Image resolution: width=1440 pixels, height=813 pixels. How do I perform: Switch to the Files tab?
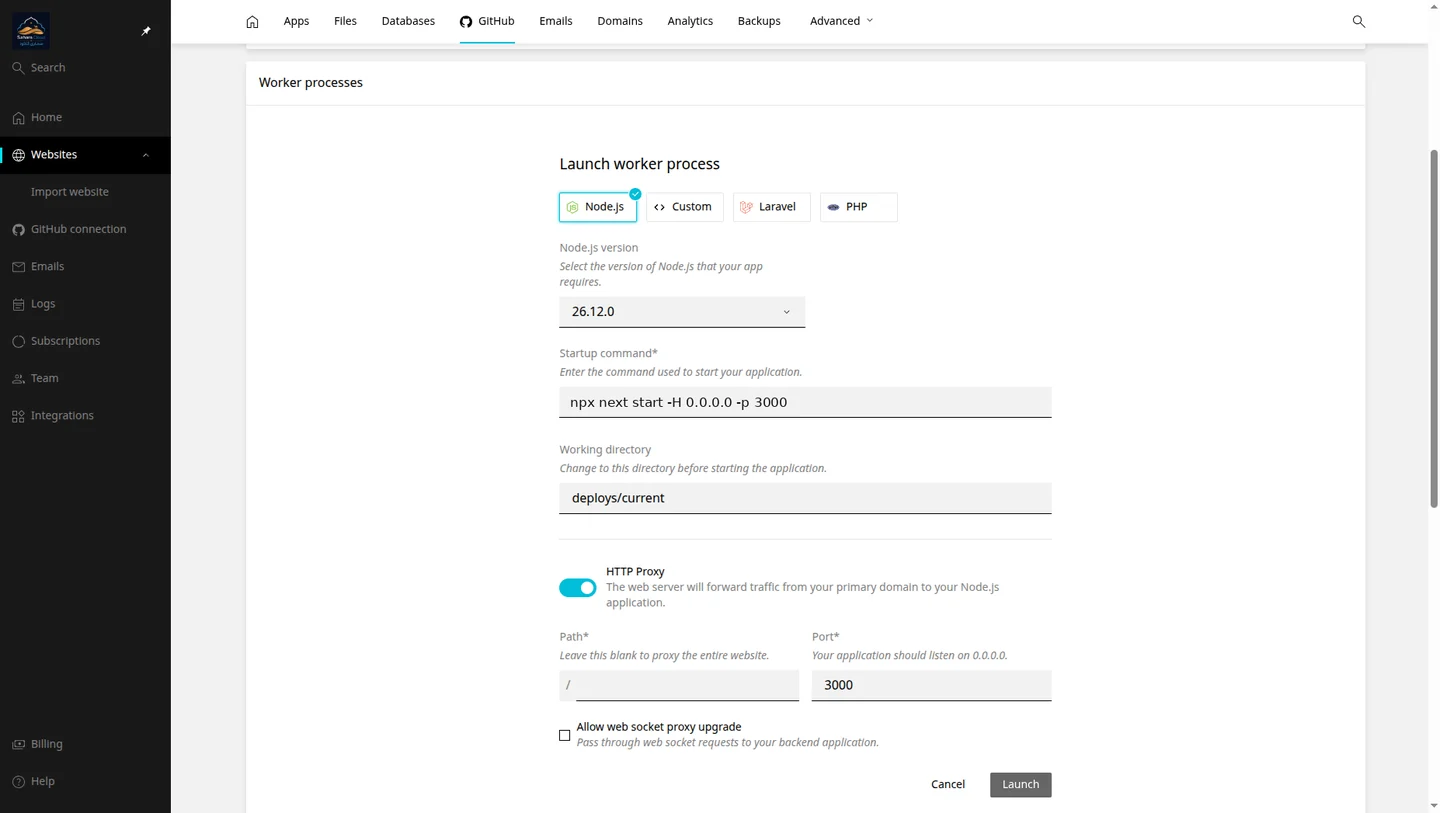pos(345,21)
